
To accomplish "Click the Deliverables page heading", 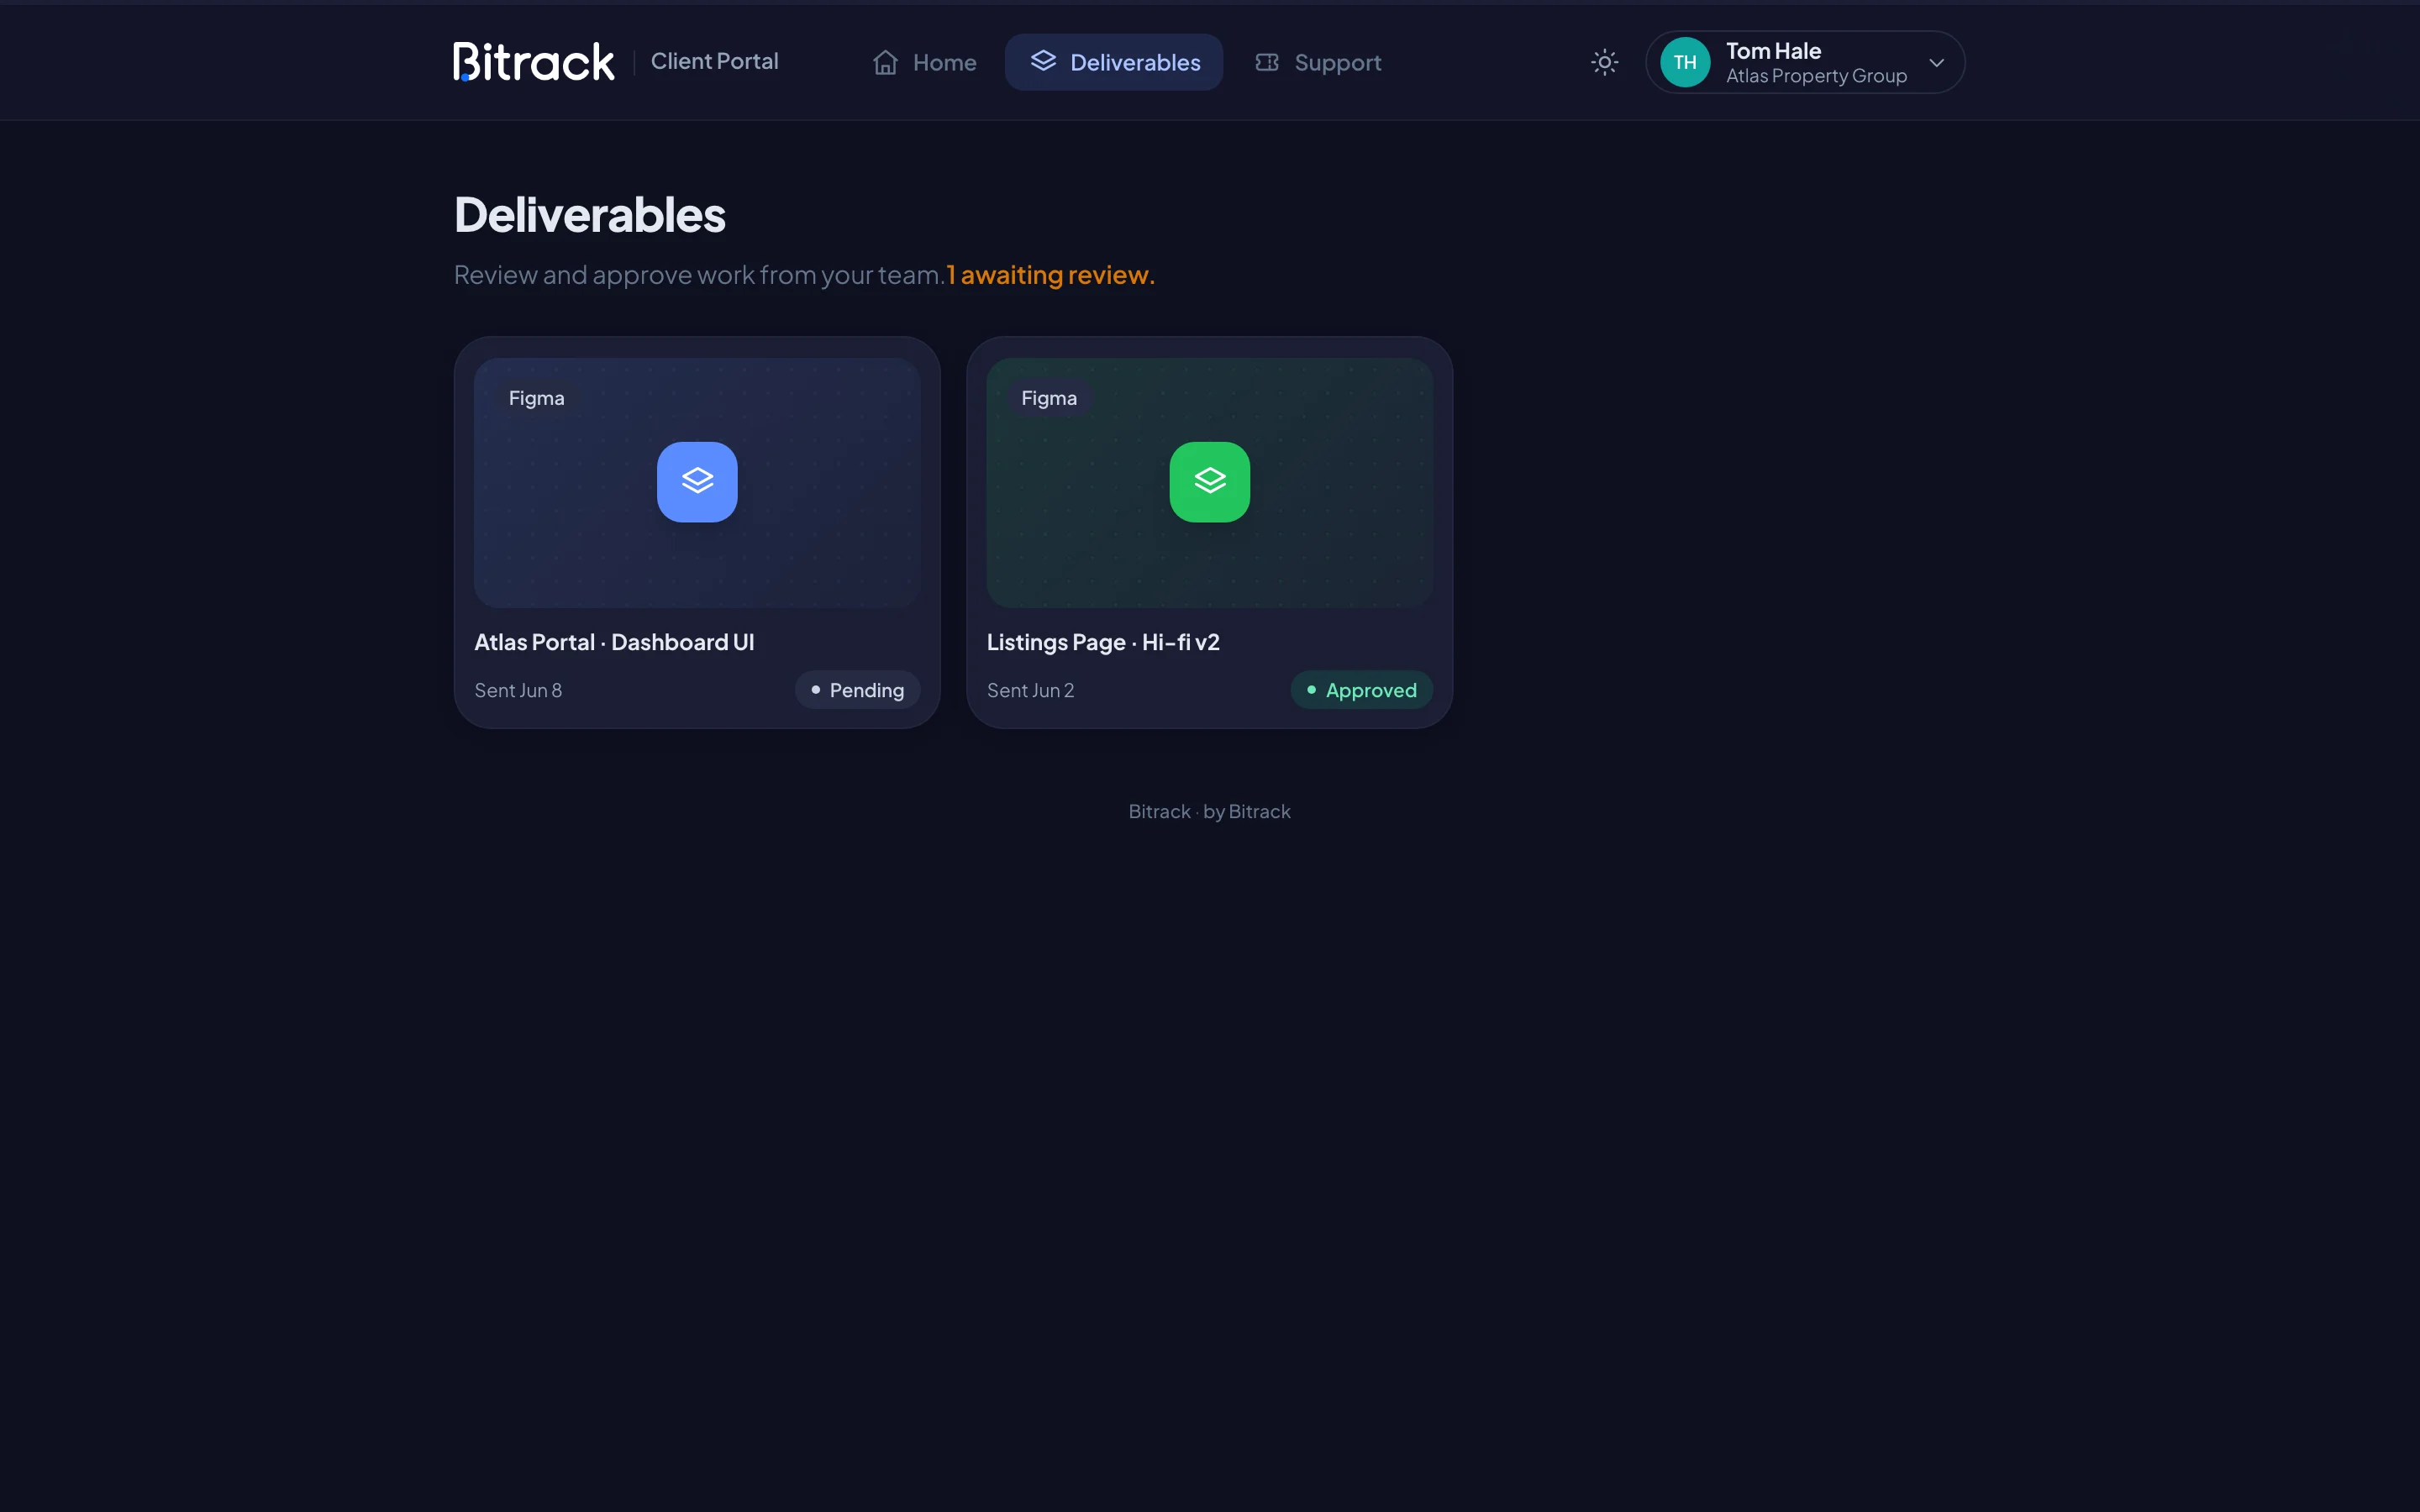I will tap(590, 214).
